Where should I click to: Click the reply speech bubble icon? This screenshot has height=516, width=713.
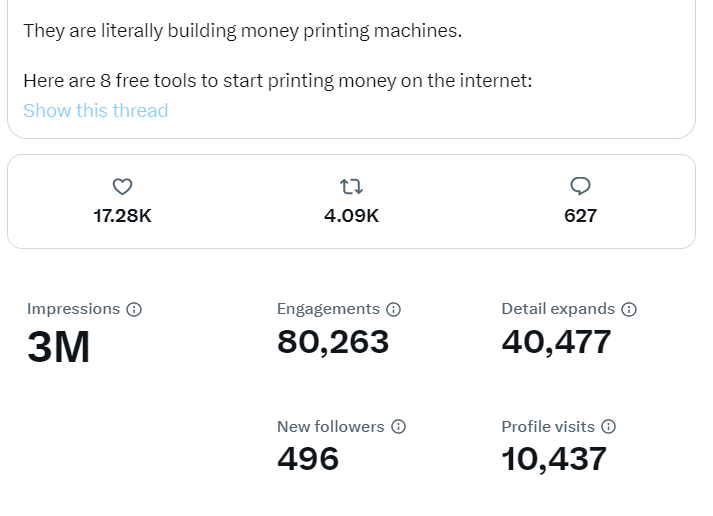coord(580,186)
